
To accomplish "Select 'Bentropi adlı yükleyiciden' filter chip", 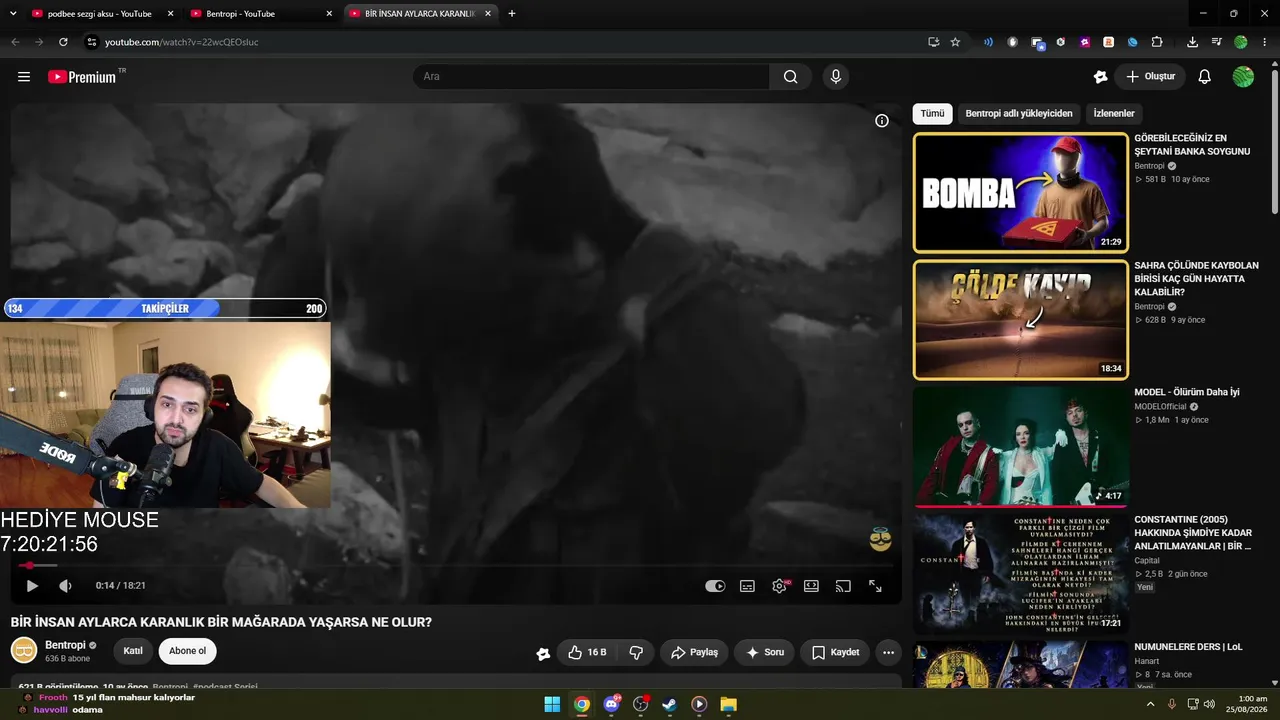I will (1019, 114).
